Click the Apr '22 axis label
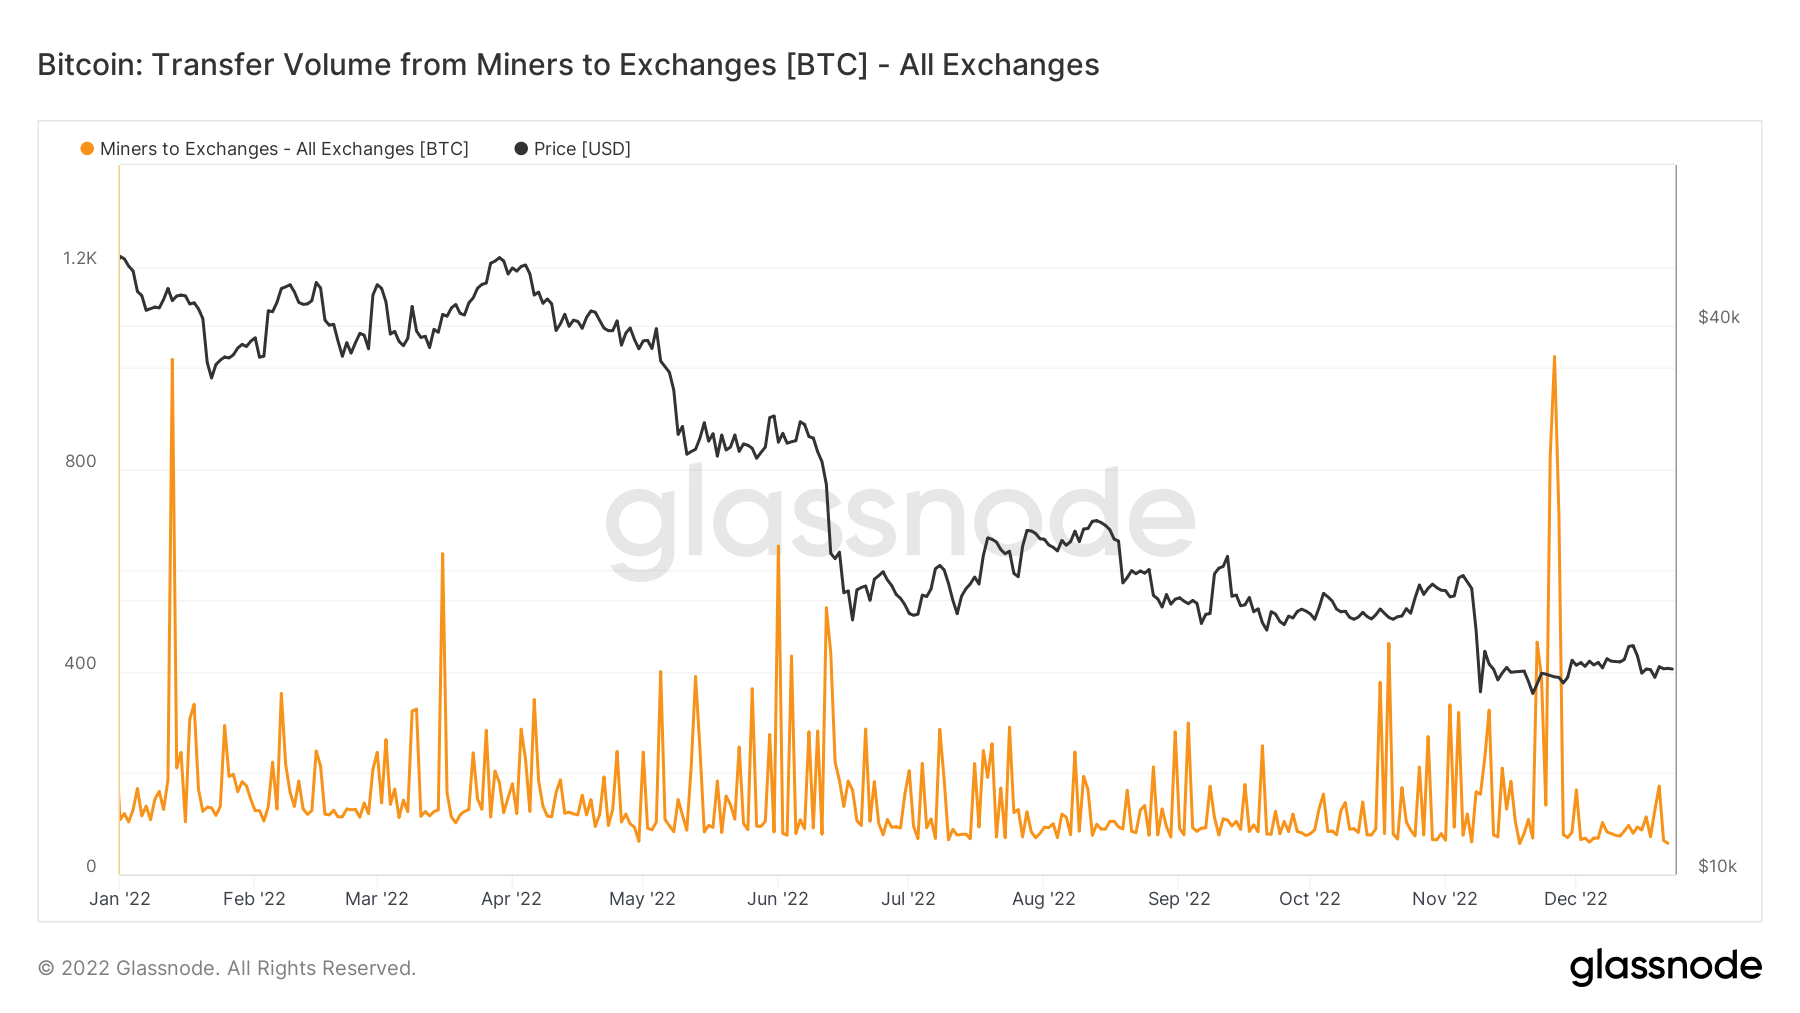 [x=511, y=899]
